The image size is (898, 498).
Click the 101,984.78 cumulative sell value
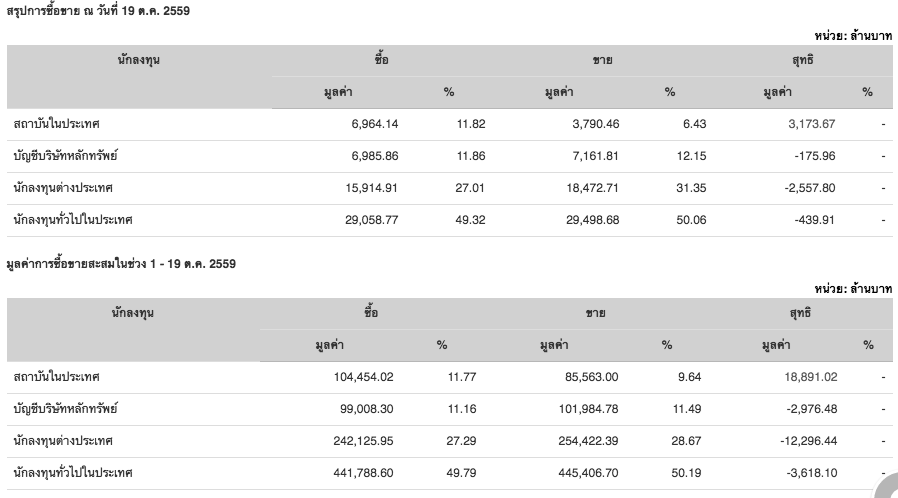tap(588, 409)
